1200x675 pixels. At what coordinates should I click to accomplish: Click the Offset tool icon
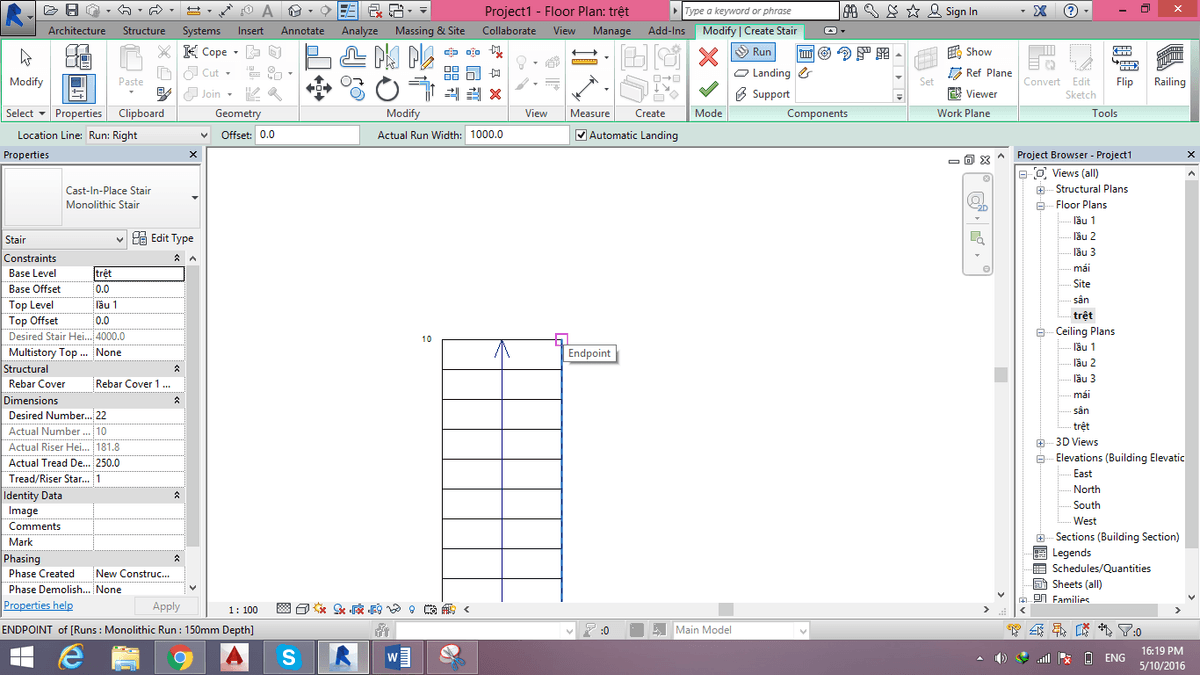[x=353, y=57]
